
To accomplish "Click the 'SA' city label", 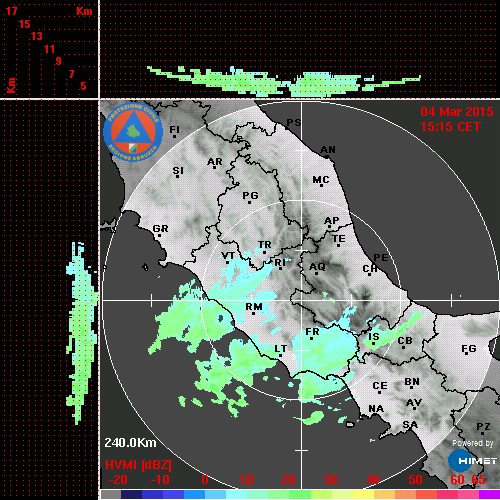I will pyautogui.click(x=410, y=425).
